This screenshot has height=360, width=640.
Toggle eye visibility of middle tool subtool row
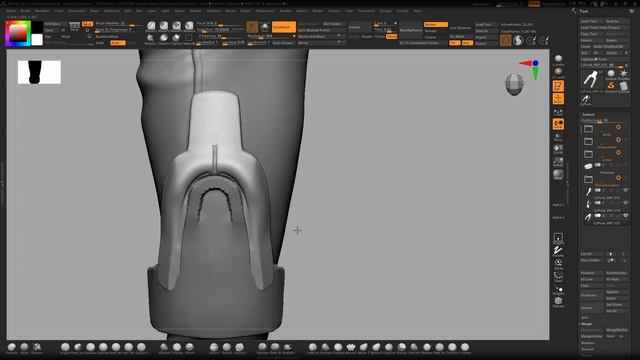[x=625, y=202]
